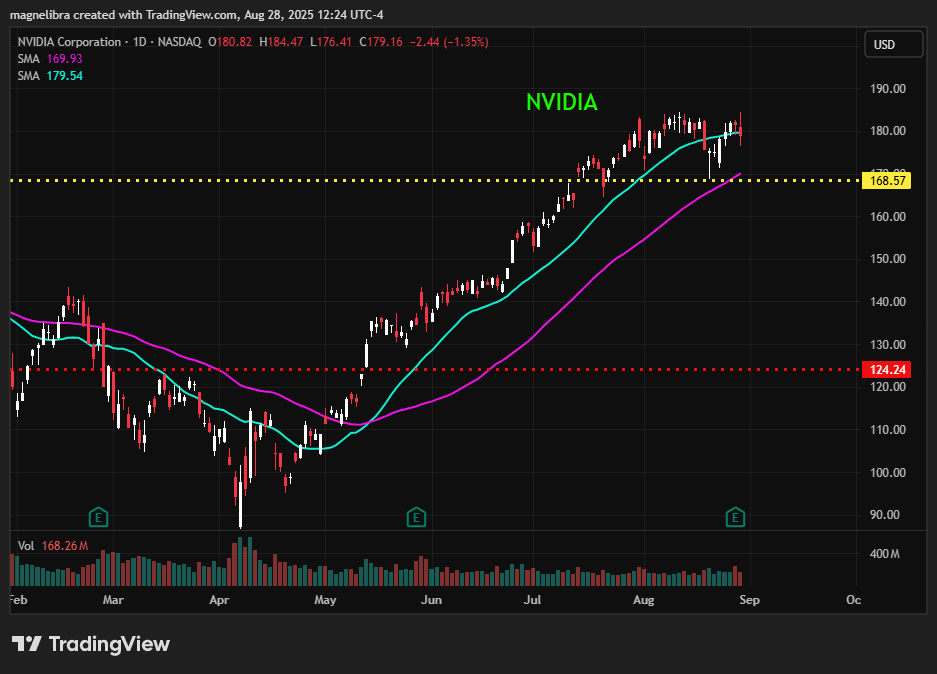Click the 100.00 price axis label
Screen dimensions: 937x674
[887, 472]
